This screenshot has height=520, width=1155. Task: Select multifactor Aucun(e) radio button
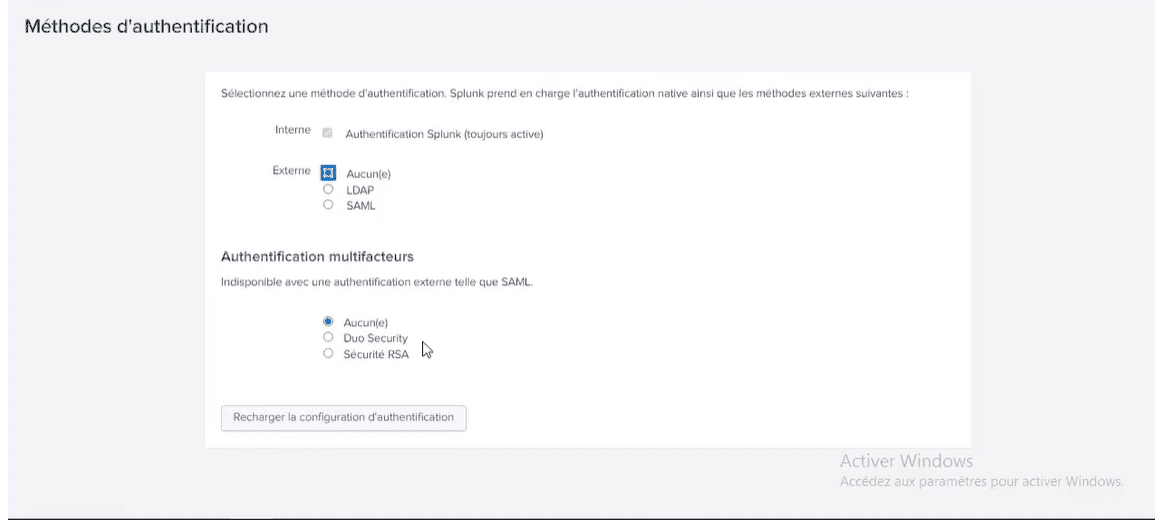click(x=329, y=321)
